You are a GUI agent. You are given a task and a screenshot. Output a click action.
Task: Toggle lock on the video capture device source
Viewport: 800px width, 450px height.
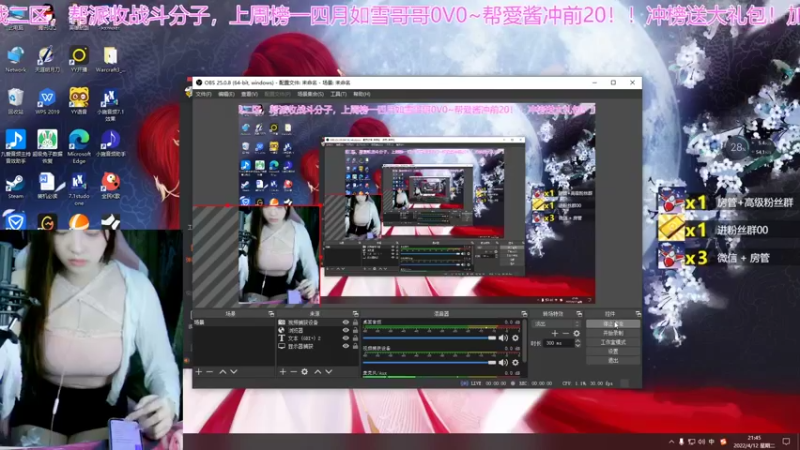355,322
